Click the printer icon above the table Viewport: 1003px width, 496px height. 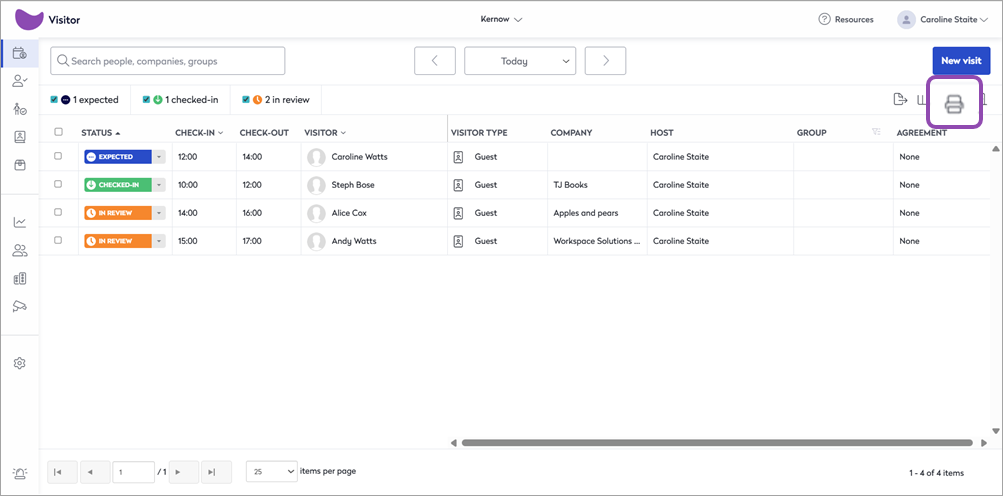pos(954,104)
